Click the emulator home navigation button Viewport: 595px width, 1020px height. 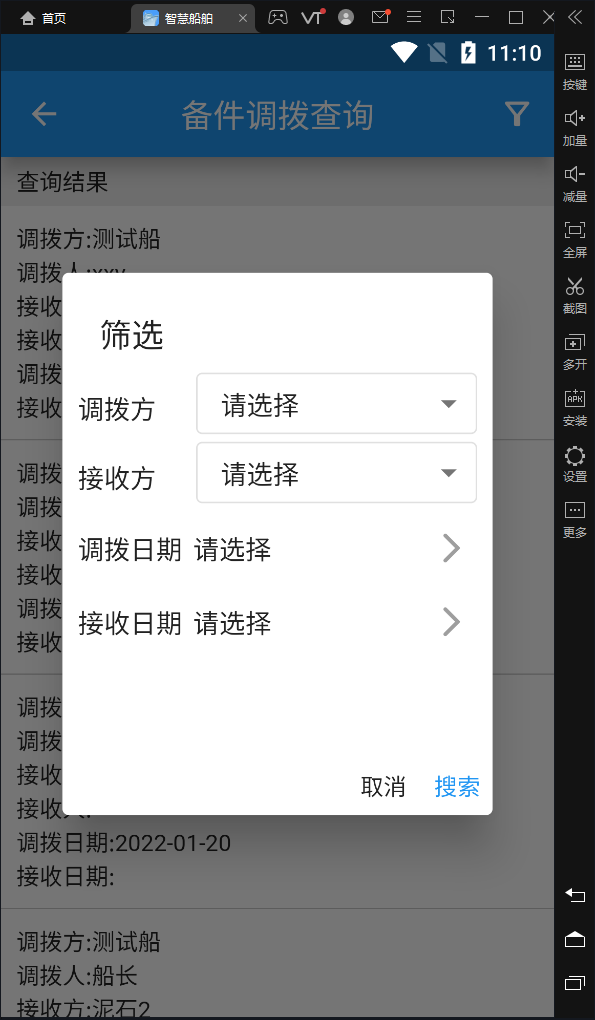(x=575, y=939)
